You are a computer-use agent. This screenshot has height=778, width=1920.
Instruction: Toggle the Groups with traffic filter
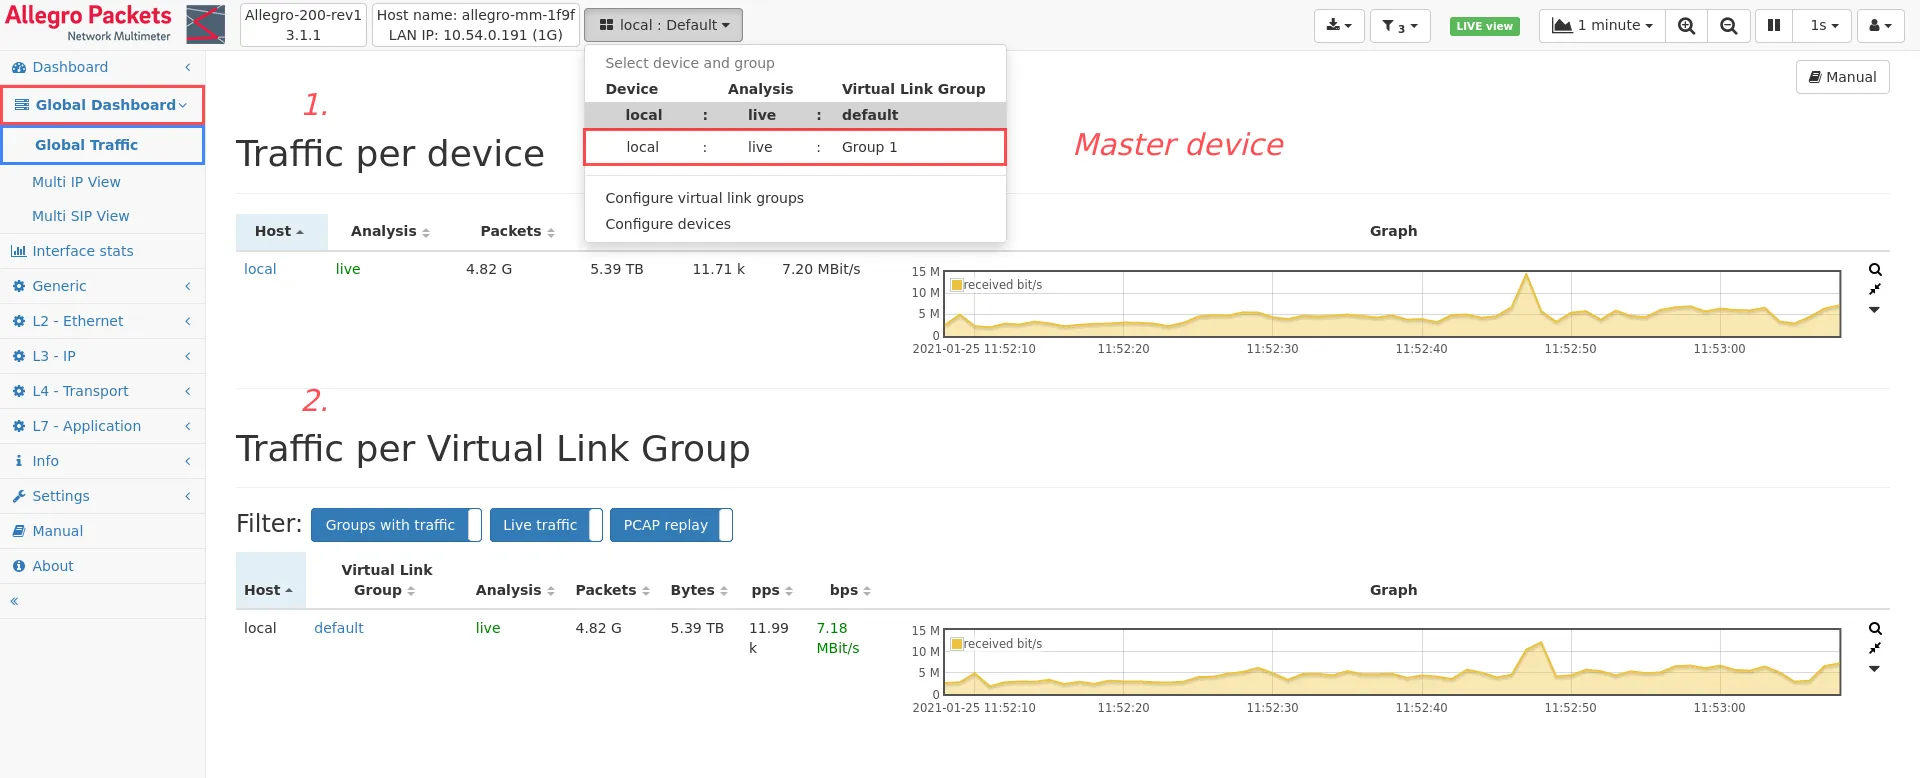pyautogui.click(x=396, y=525)
